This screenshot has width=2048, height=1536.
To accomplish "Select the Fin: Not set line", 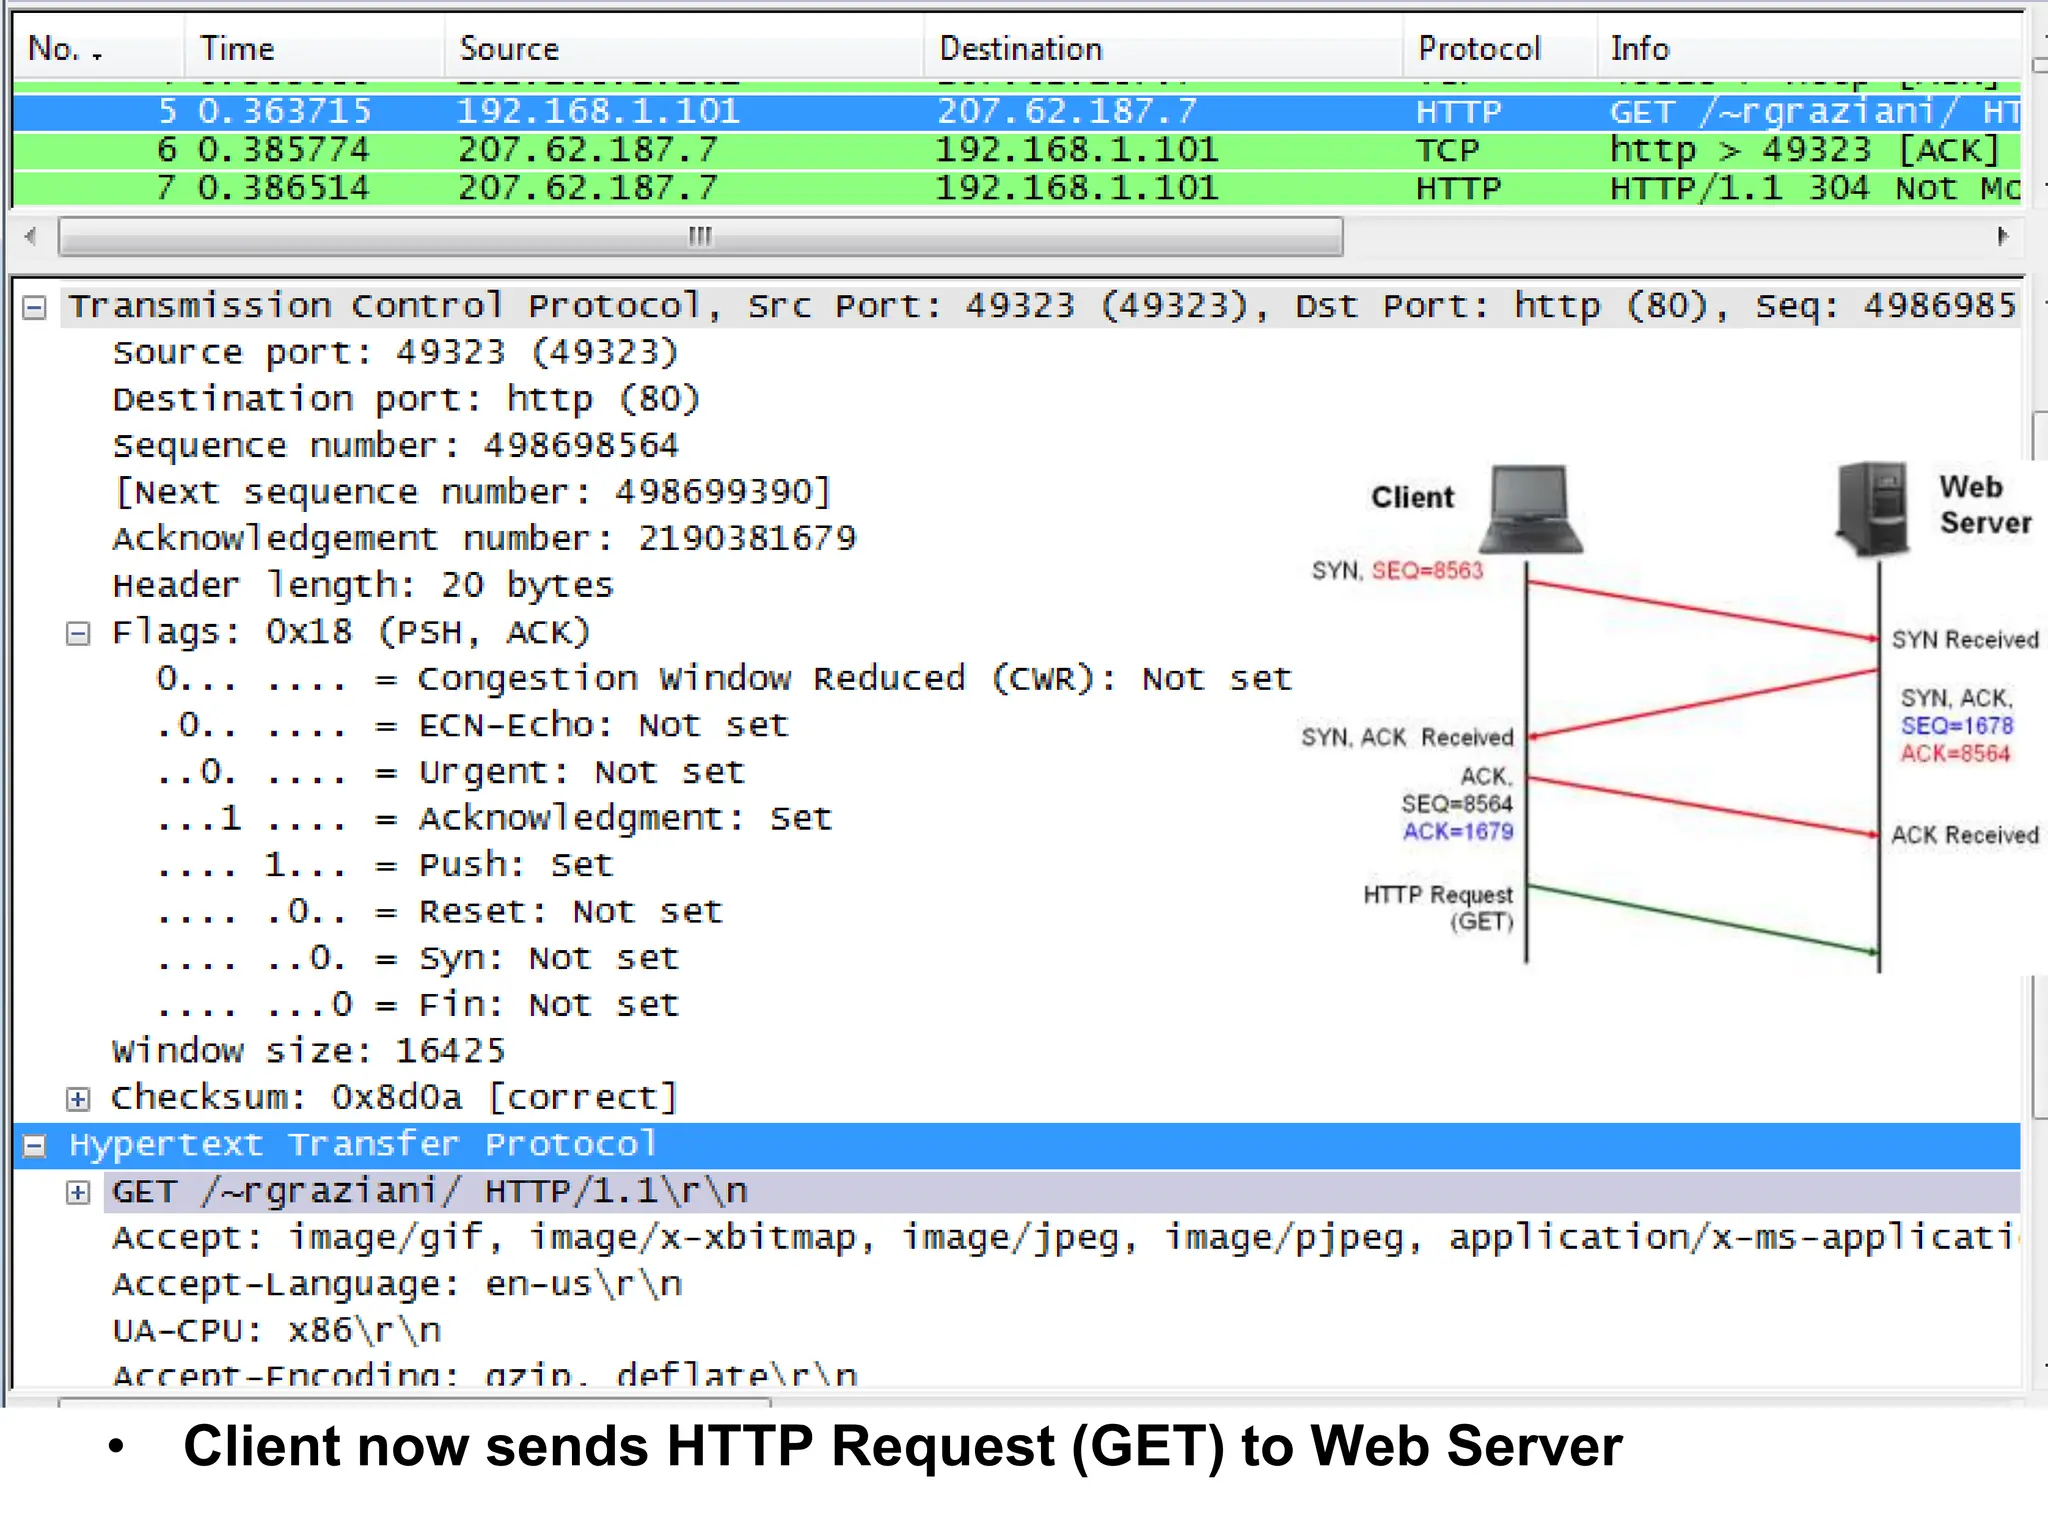I will pos(417,1005).
